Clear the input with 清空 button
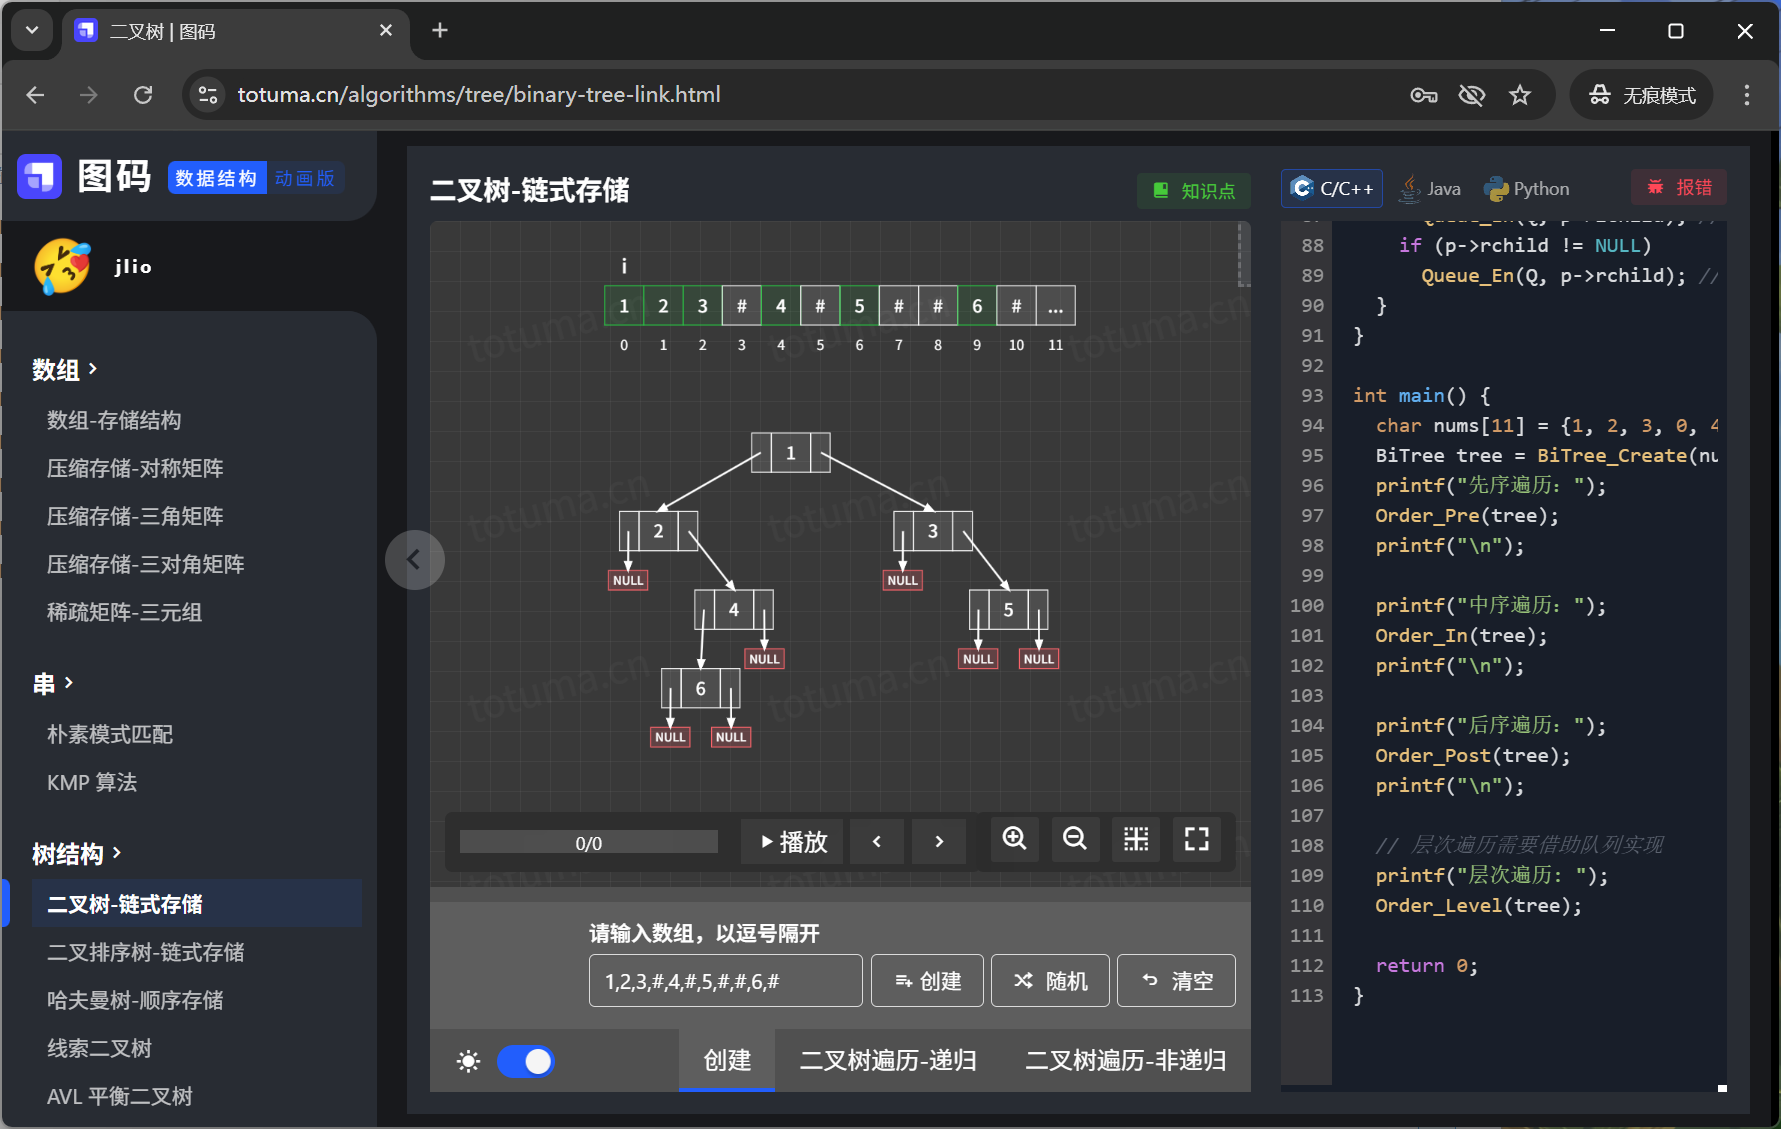Image resolution: width=1781 pixels, height=1129 pixels. click(1177, 981)
